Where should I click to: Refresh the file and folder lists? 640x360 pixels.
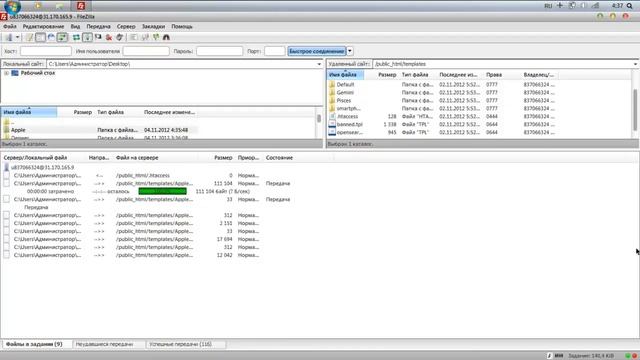[x=76, y=37]
